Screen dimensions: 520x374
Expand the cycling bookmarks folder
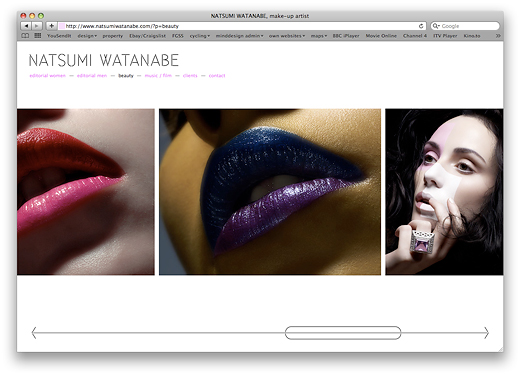(200, 36)
